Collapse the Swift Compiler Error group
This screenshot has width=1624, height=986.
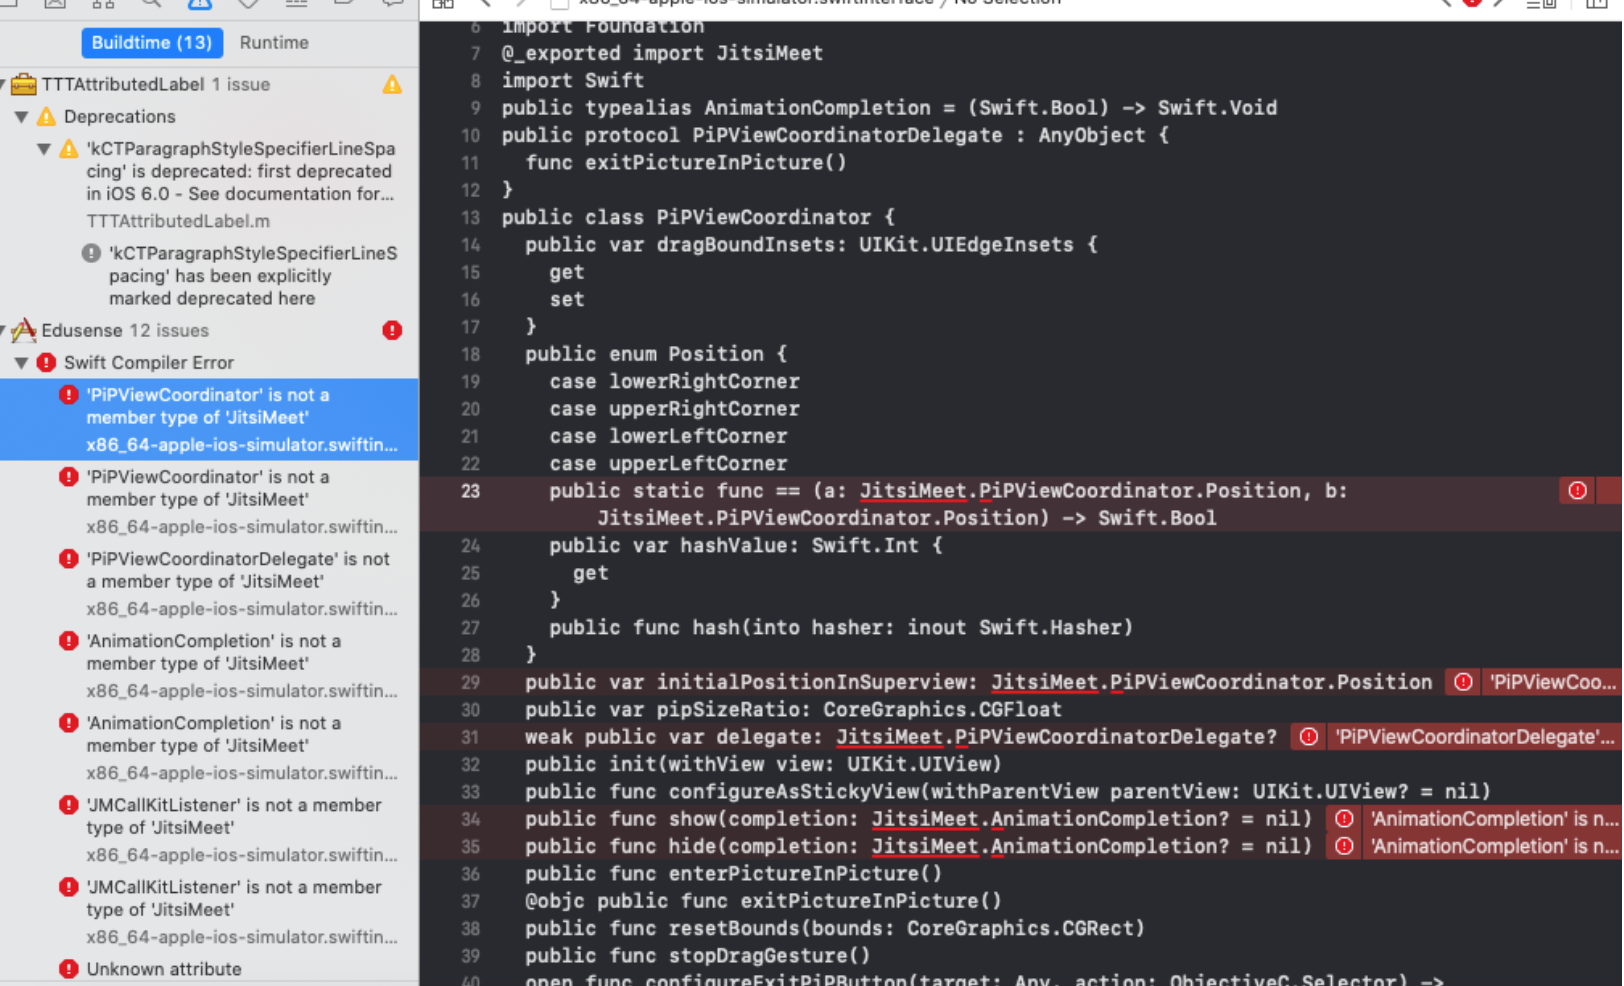(21, 363)
